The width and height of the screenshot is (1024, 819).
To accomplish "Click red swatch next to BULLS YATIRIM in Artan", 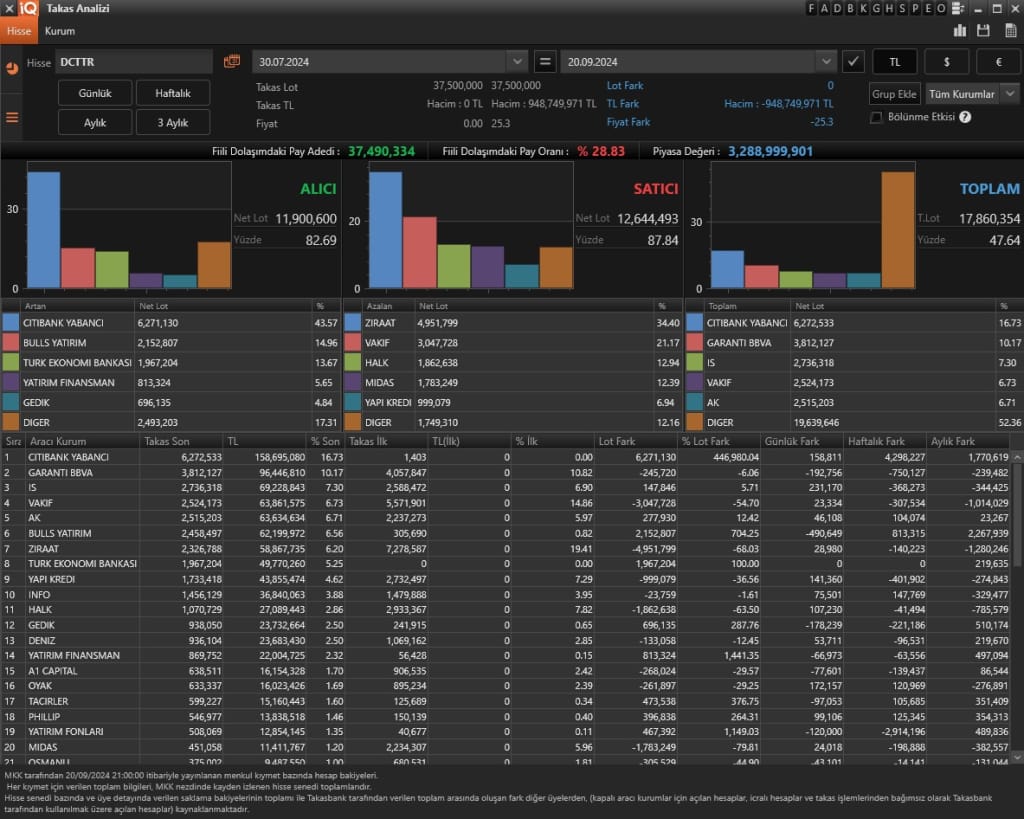I will (x=11, y=343).
